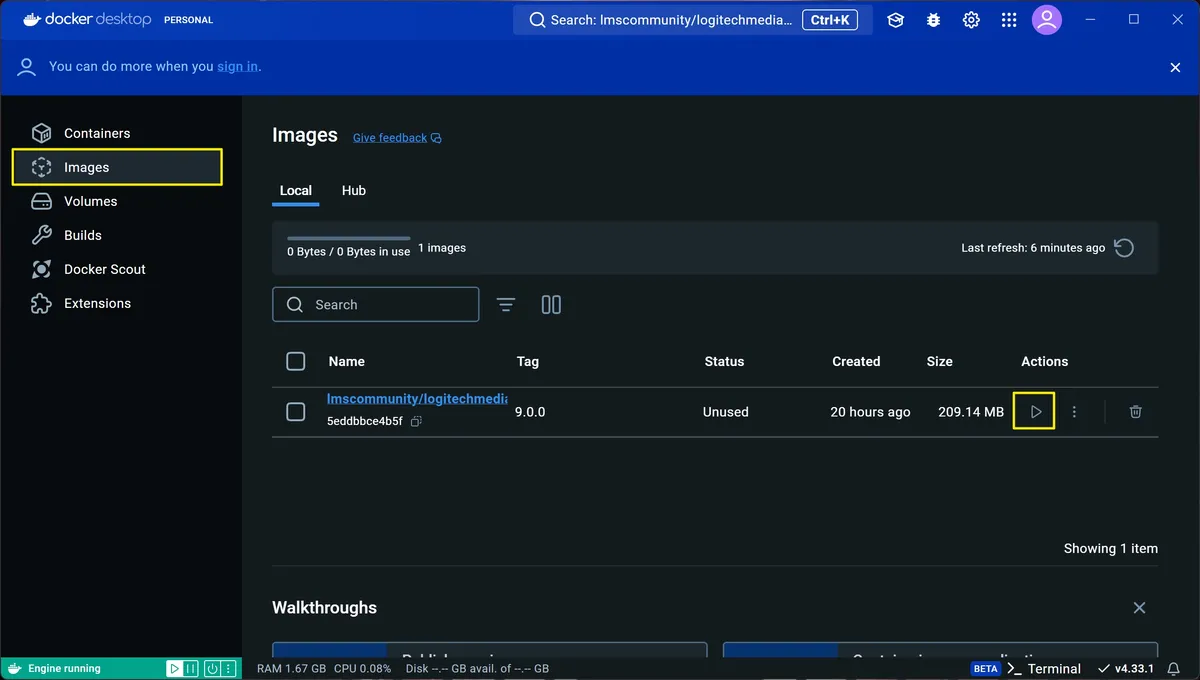
Task: Sort by the Name column header
Action: coord(347,362)
